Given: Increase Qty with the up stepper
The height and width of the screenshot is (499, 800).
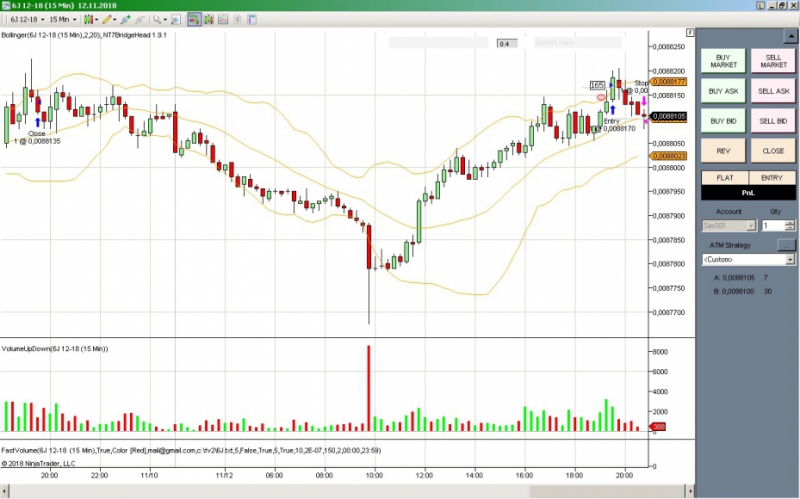Looking at the screenshot, I should (x=790, y=223).
